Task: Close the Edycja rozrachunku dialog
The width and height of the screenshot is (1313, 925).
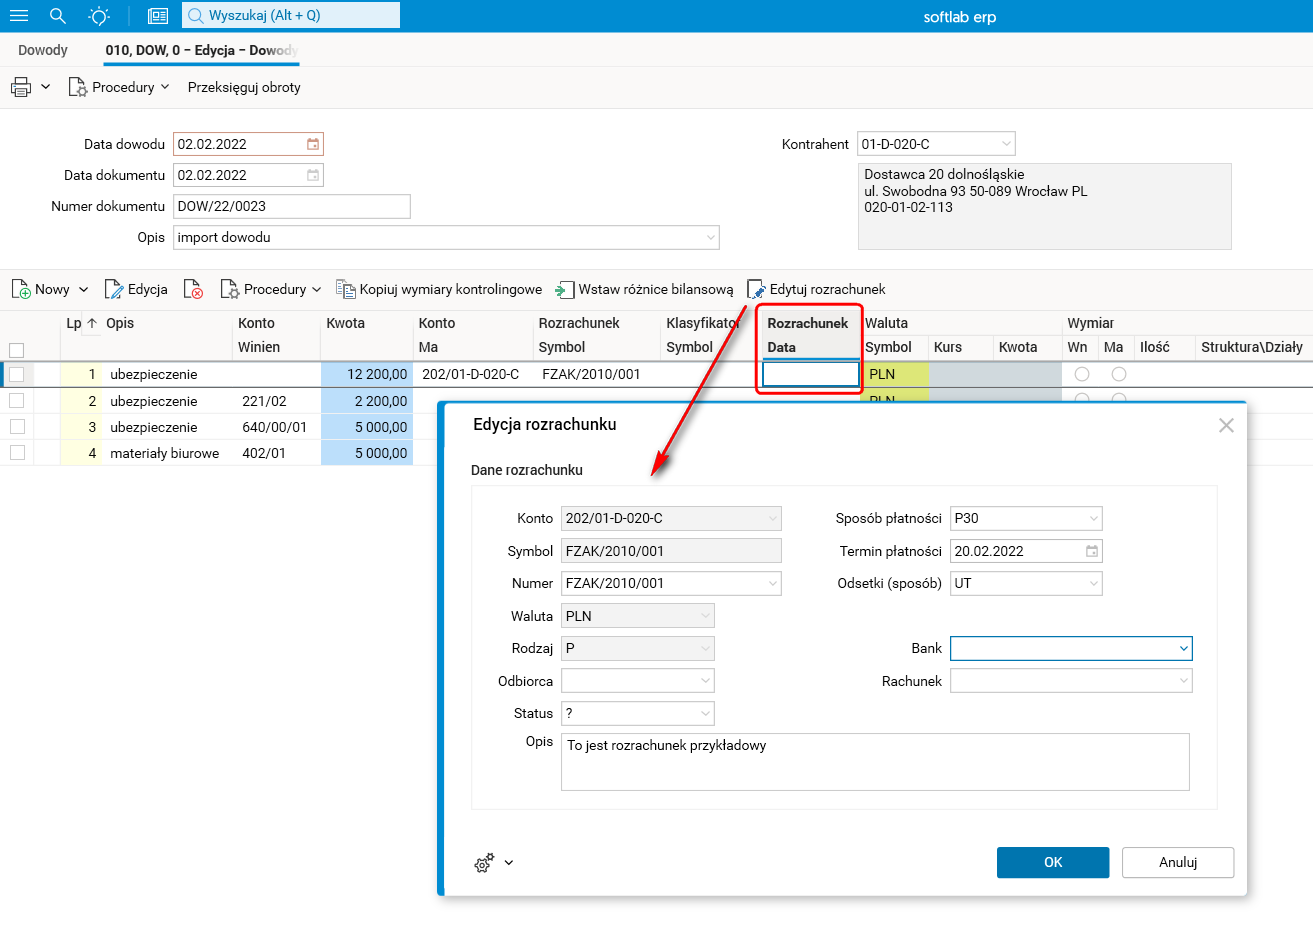Action: (1226, 425)
